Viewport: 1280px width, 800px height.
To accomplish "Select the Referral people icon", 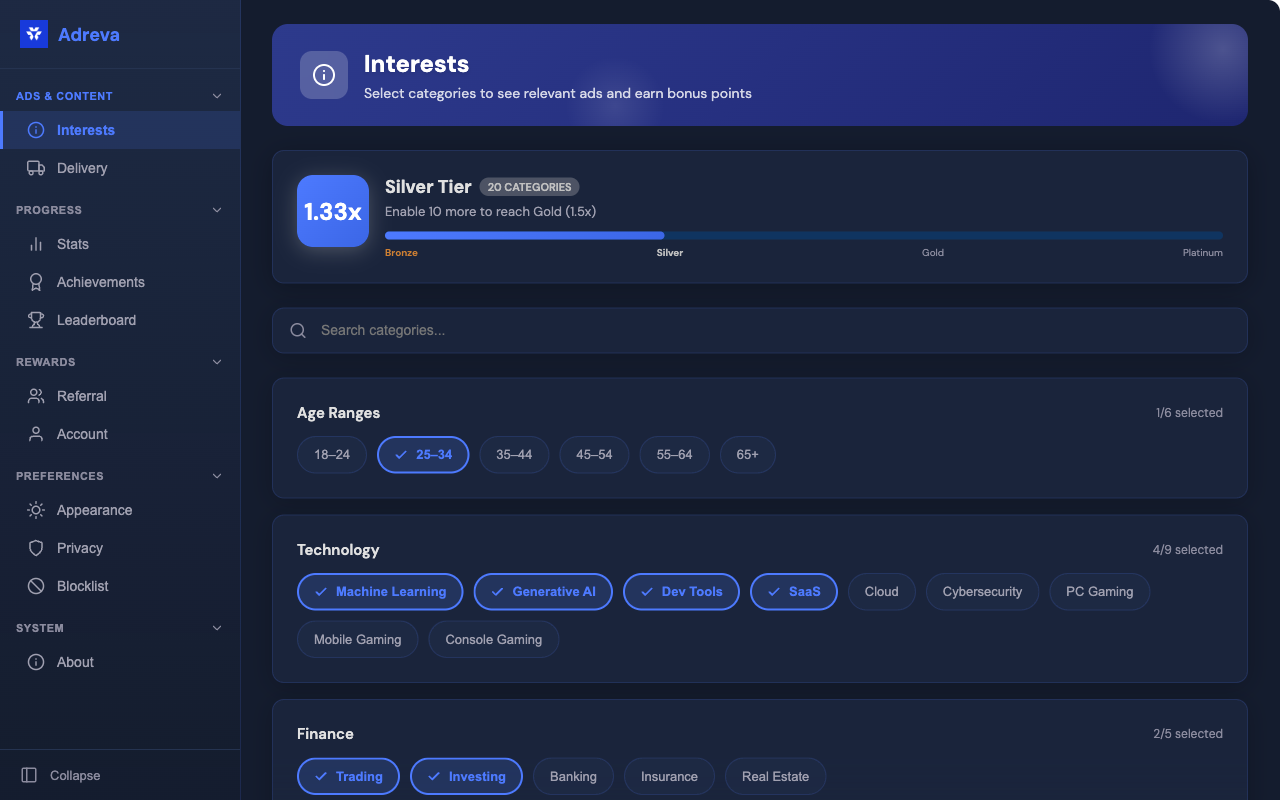I will point(36,396).
